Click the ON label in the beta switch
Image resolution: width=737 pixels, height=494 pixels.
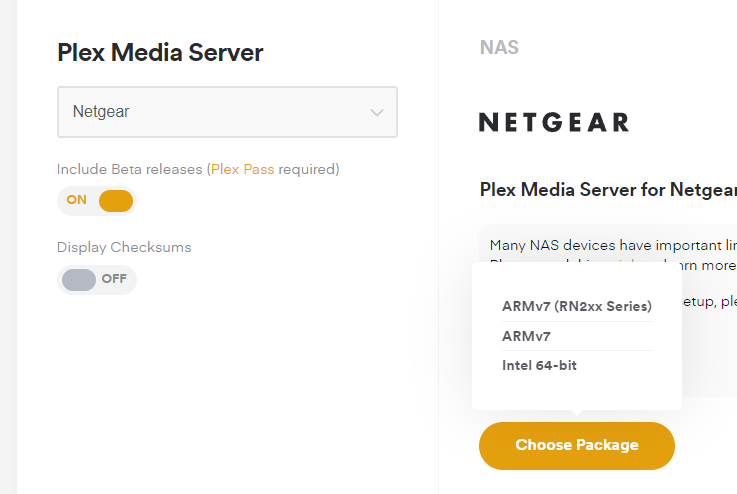(77, 200)
